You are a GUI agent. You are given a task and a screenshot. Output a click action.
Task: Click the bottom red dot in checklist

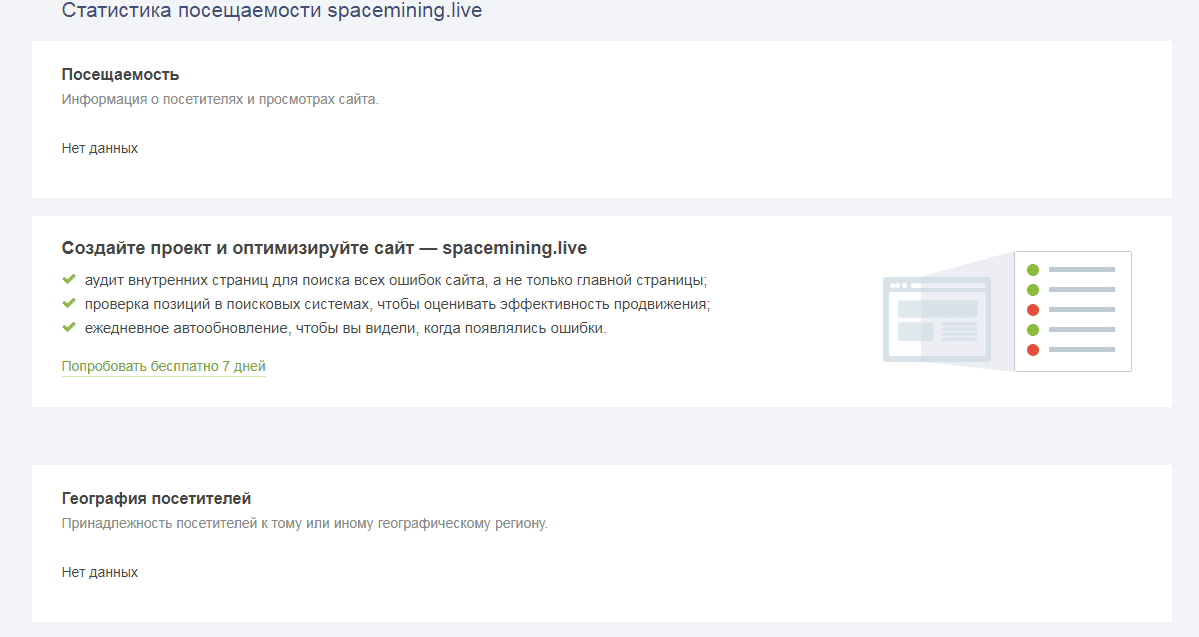pyautogui.click(x=1033, y=350)
